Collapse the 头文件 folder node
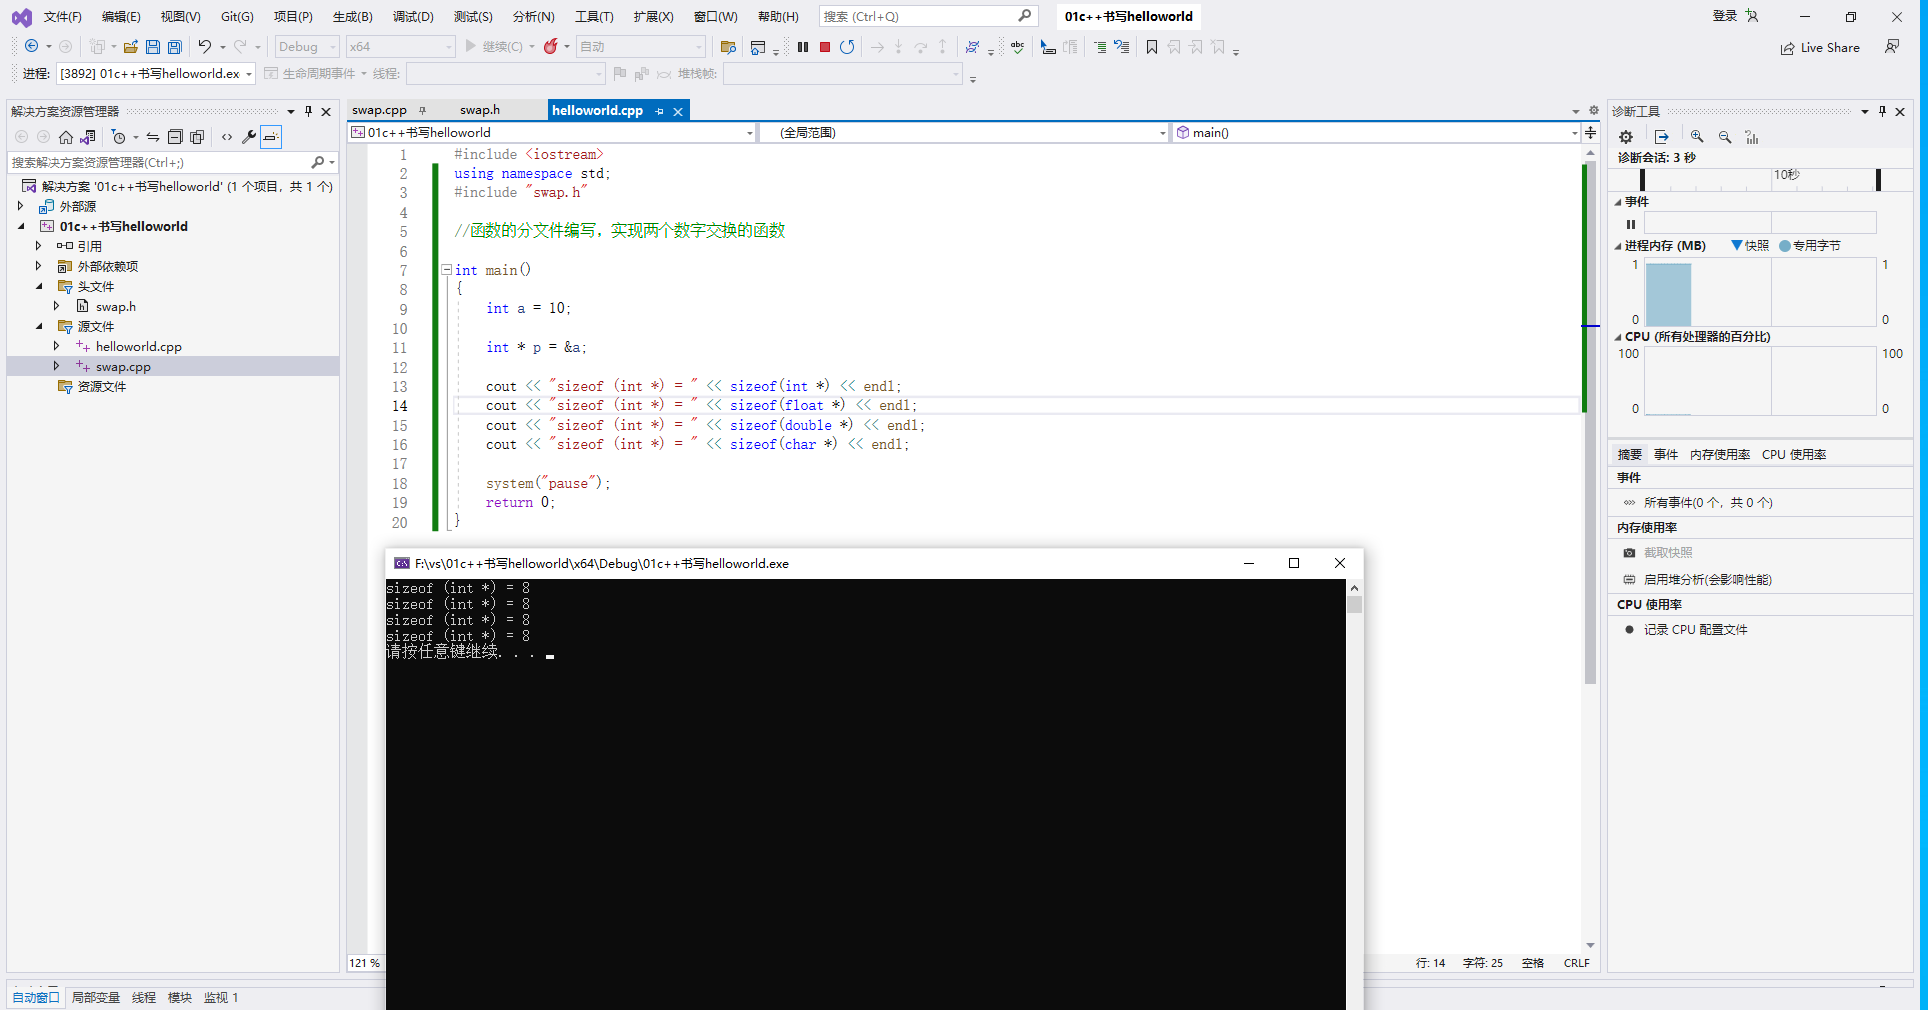The height and width of the screenshot is (1010, 1928). tap(39, 286)
